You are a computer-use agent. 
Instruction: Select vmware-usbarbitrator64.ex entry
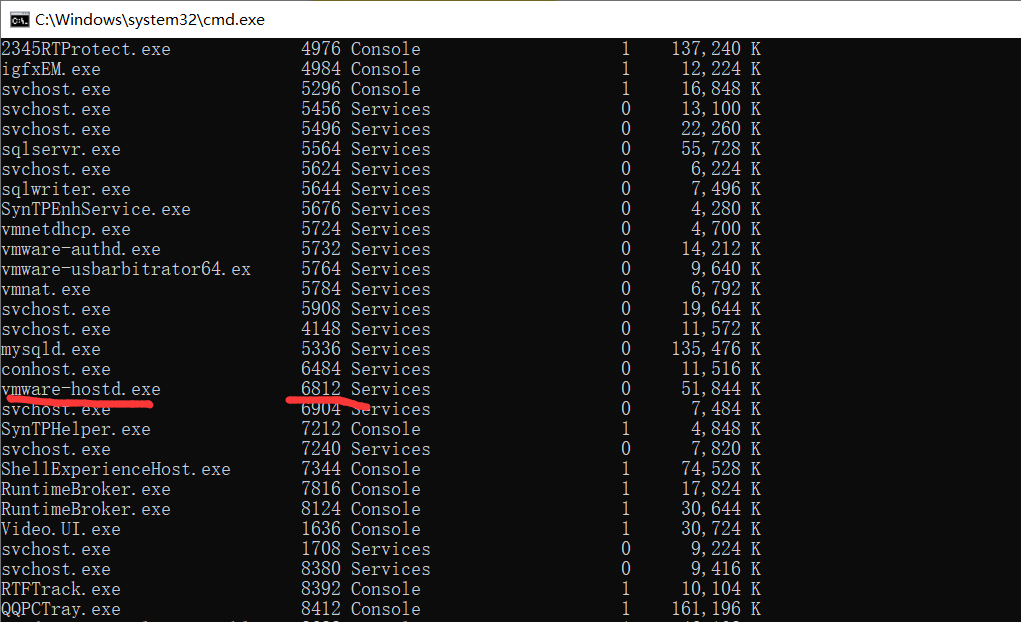tap(126, 269)
